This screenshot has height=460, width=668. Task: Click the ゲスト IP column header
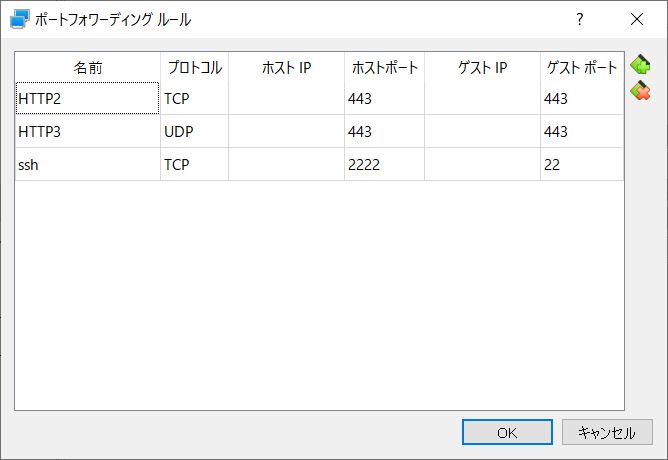pyautogui.click(x=482, y=68)
